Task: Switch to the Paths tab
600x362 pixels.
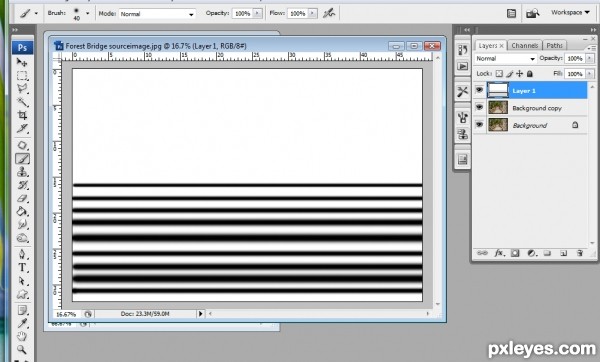Action: [554, 46]
